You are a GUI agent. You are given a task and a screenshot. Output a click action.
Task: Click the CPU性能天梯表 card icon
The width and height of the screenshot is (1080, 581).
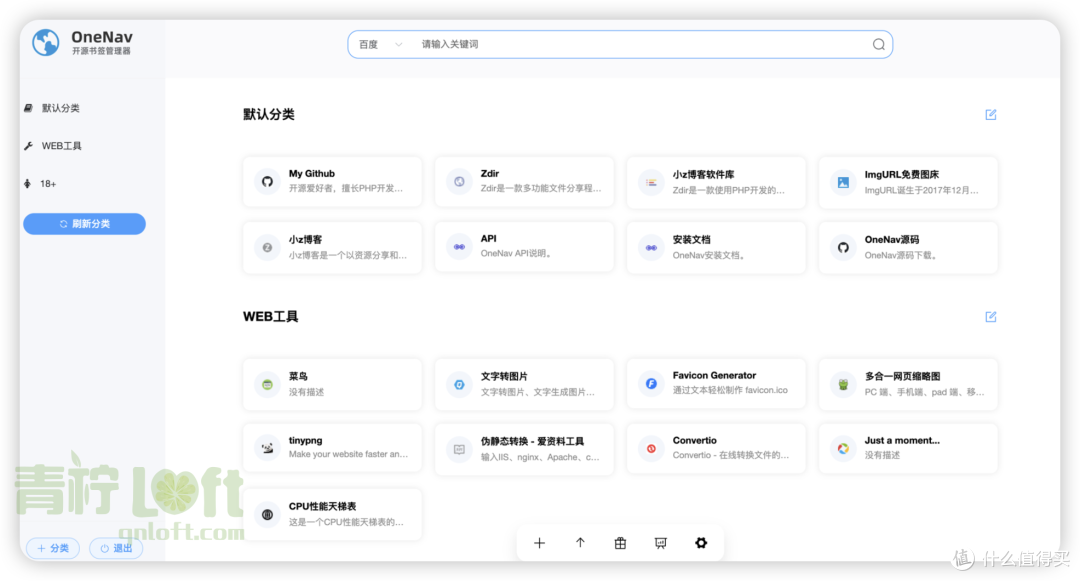point(267,514)
